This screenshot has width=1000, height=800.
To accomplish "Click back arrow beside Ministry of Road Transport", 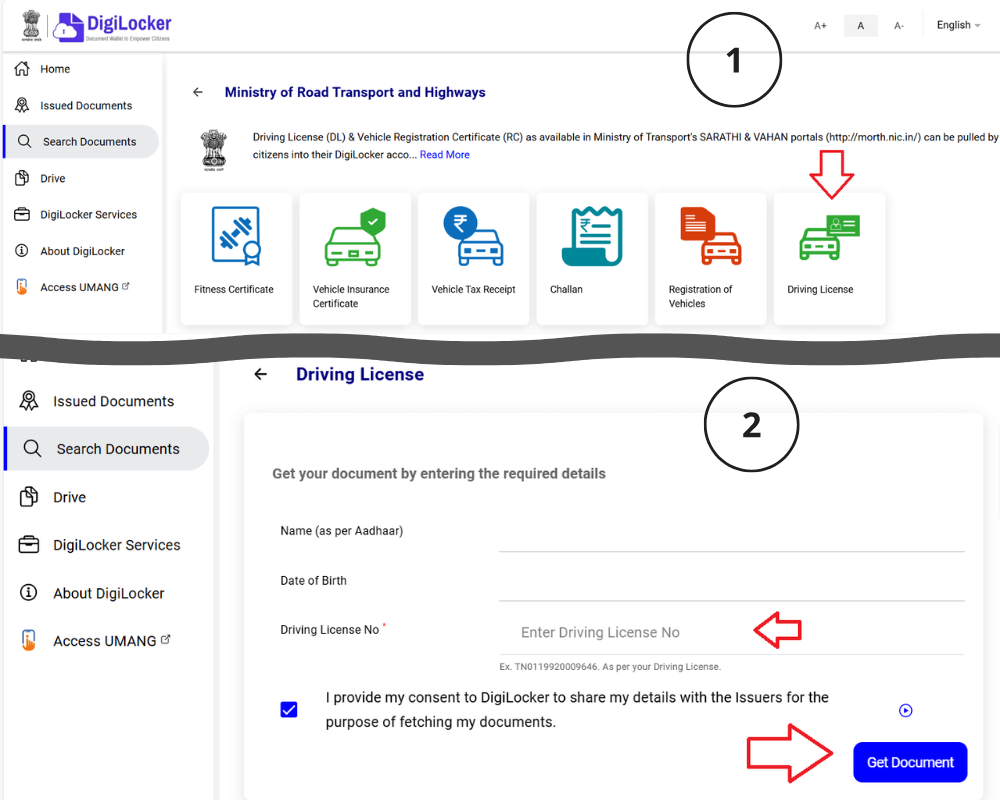I will [x=198, y=93].
